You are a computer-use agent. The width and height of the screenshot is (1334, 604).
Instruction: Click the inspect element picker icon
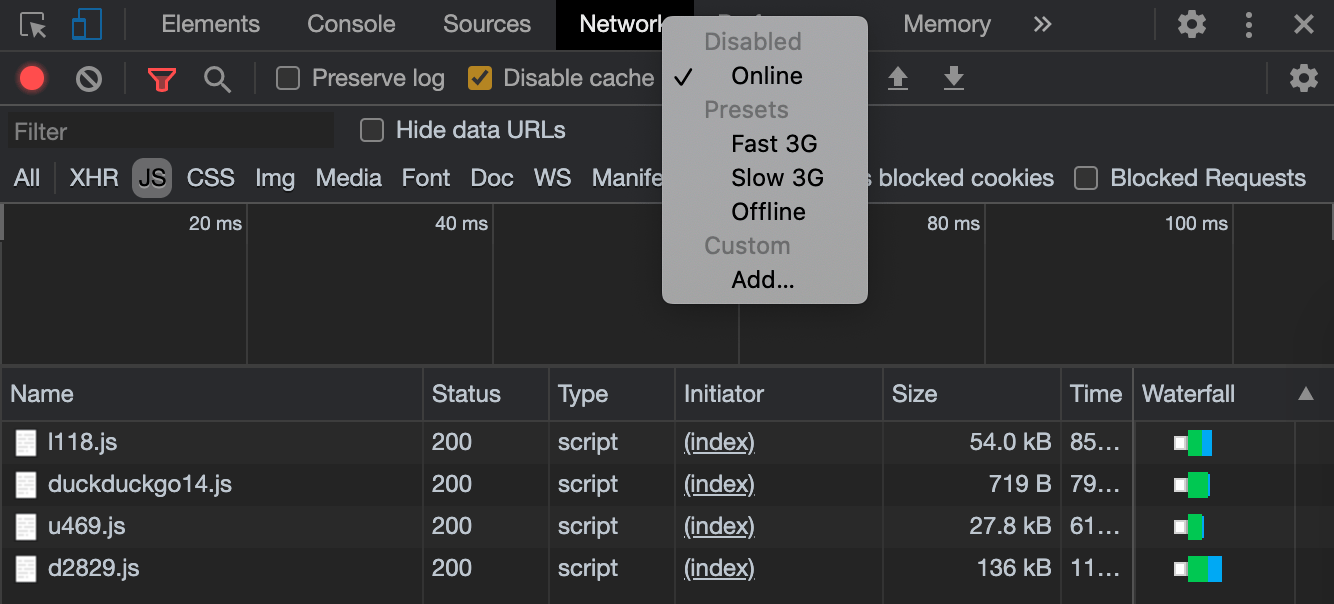coord(33,25)
